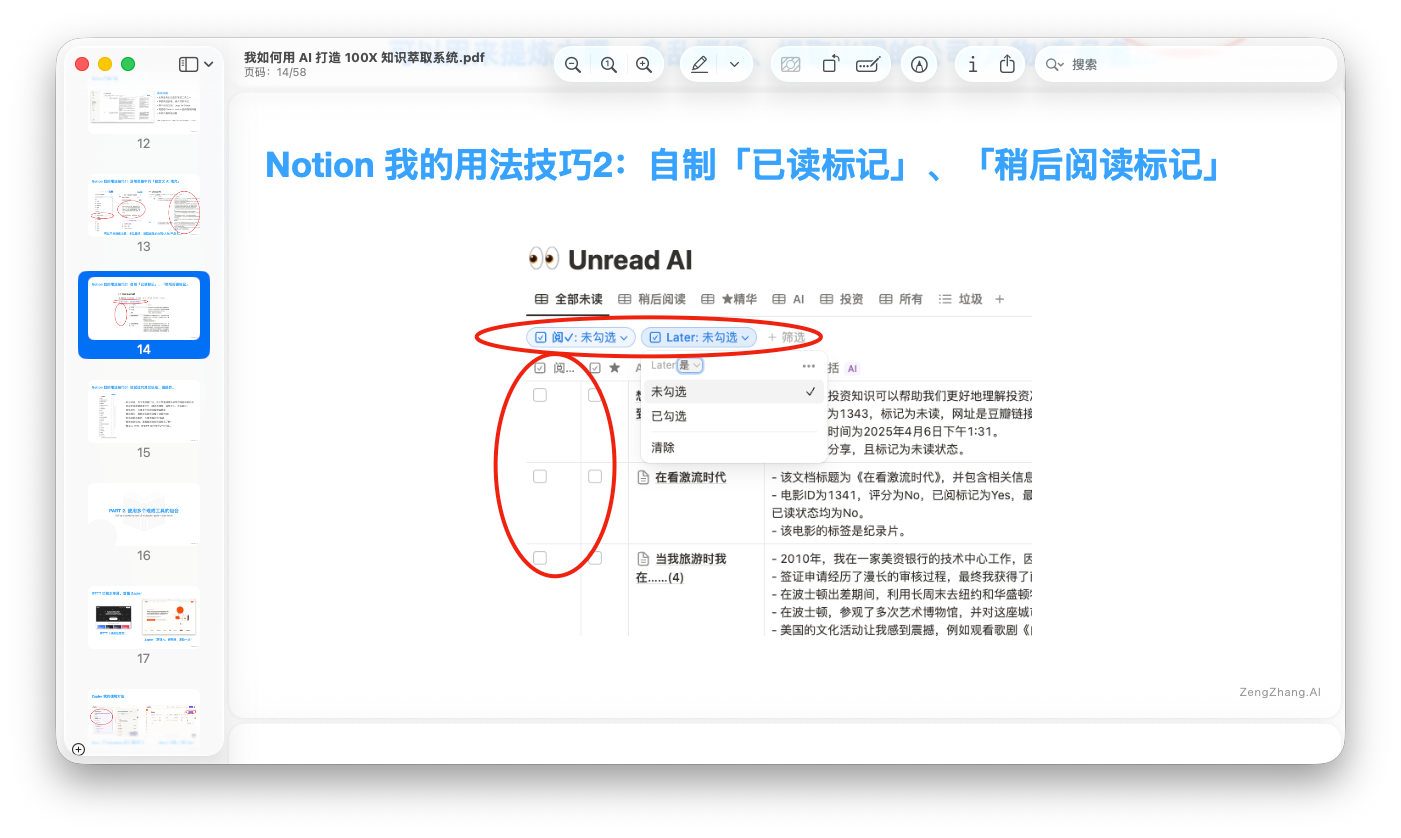Open the Later 是 condition dropdown

690,366
